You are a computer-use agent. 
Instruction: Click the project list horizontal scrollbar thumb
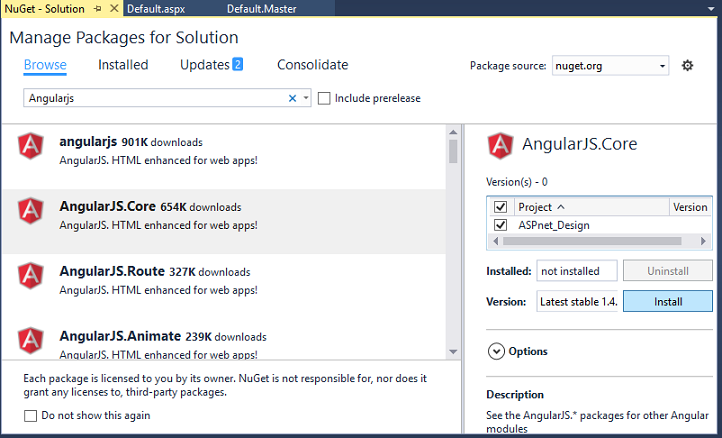(592, 241)
